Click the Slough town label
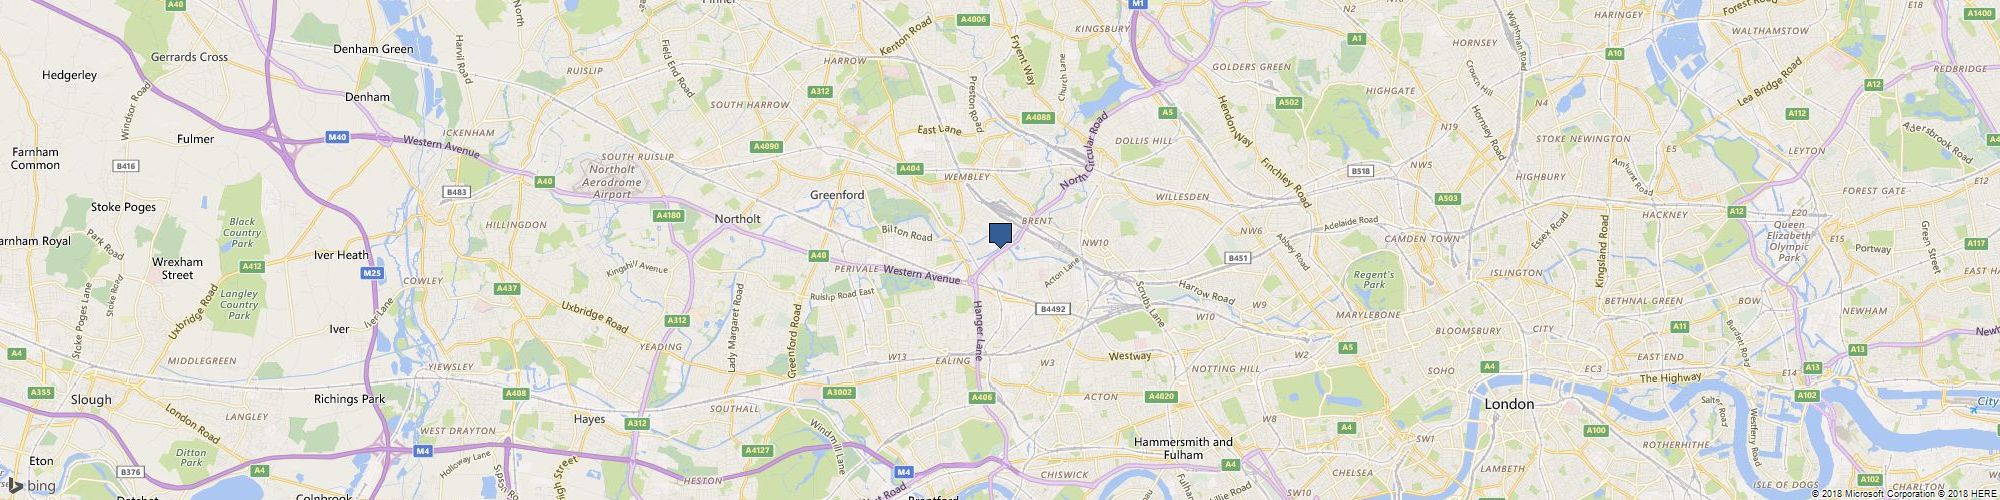2000x500 pixels. (91, 399)
